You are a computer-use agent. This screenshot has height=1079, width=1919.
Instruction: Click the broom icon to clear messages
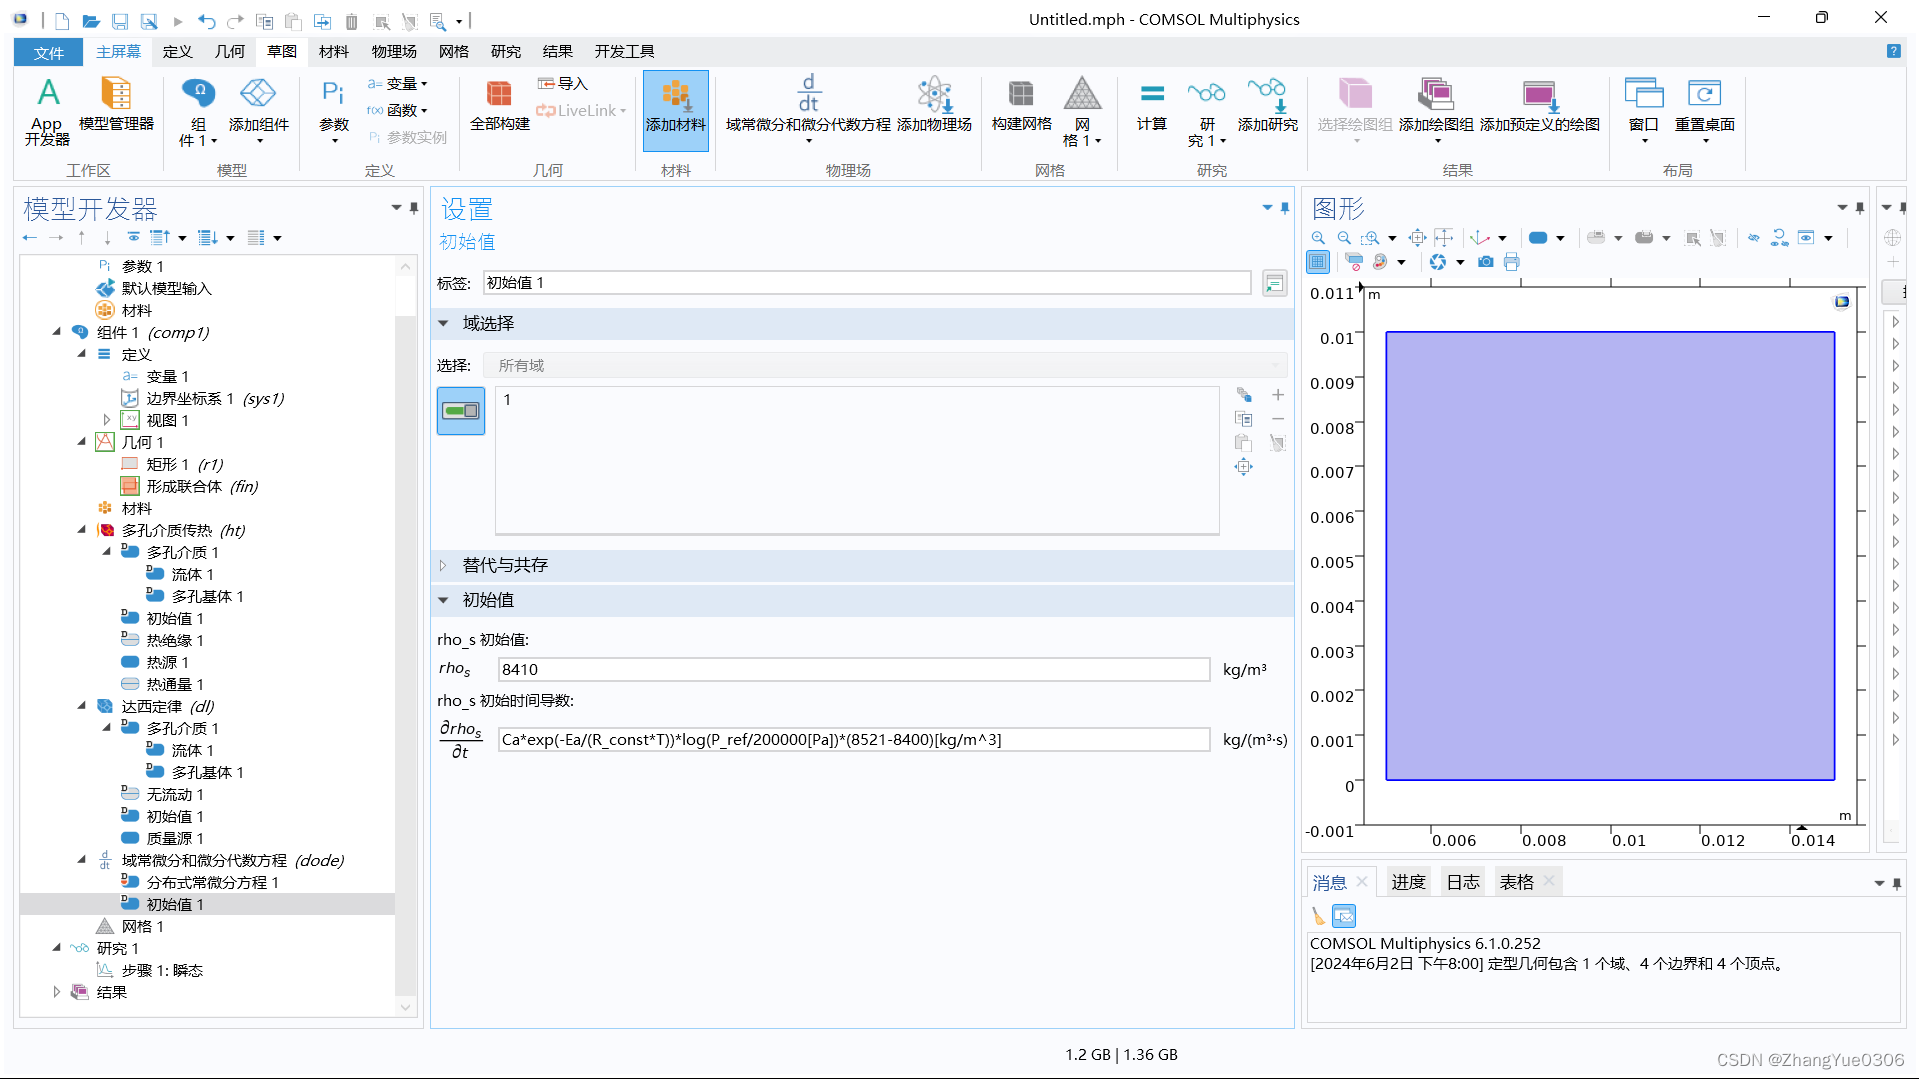click(1318, 916)
